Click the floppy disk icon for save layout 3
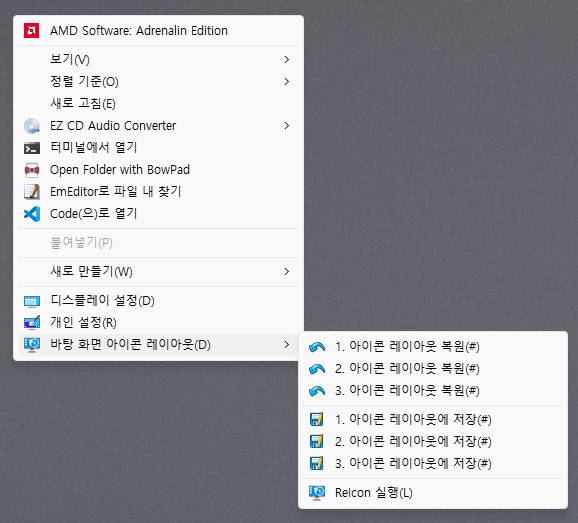The width and height of the screenshot is (578, 523). click(317, 463)
